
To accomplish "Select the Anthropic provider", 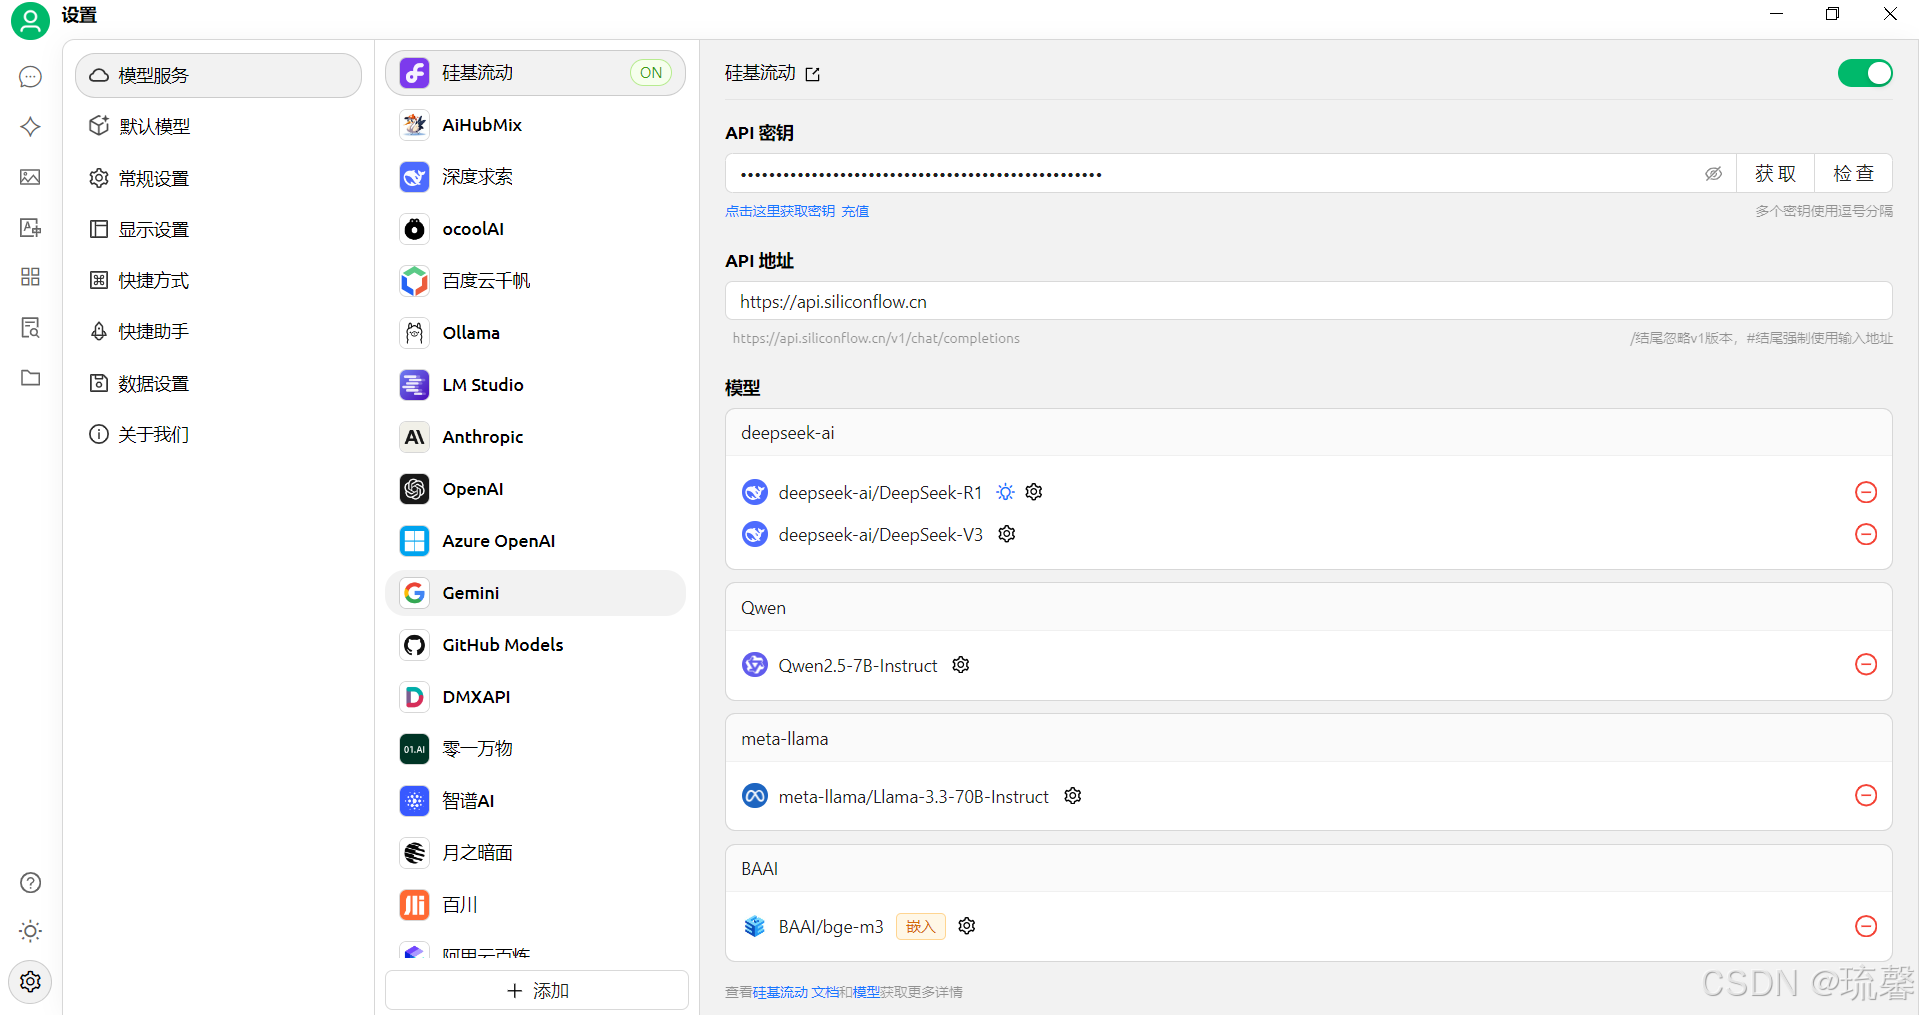I will tap(535, 437).
